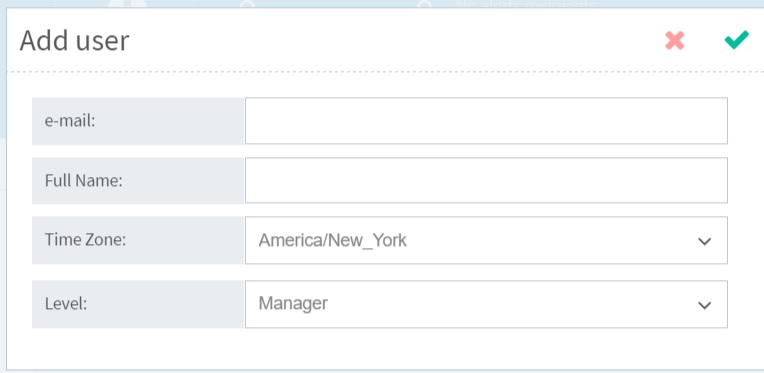Open the Time Zone dropdown
The image size is (764, 373).
click(x=486, y=240)
